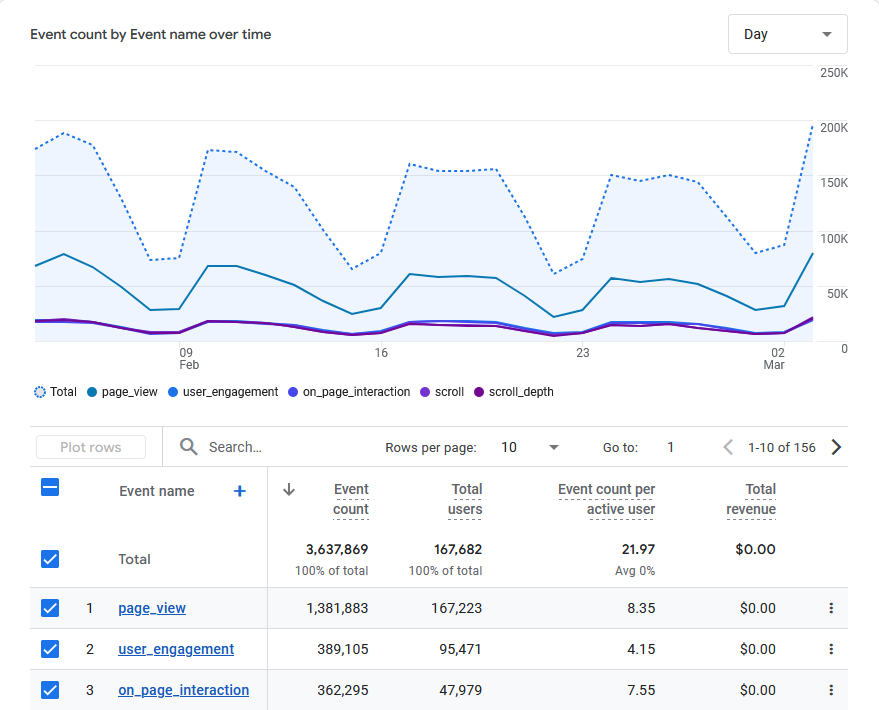Viewport: 879px width, 710px height.
Task: Click the Go to page number field
Action: click(x=671, y=447)
